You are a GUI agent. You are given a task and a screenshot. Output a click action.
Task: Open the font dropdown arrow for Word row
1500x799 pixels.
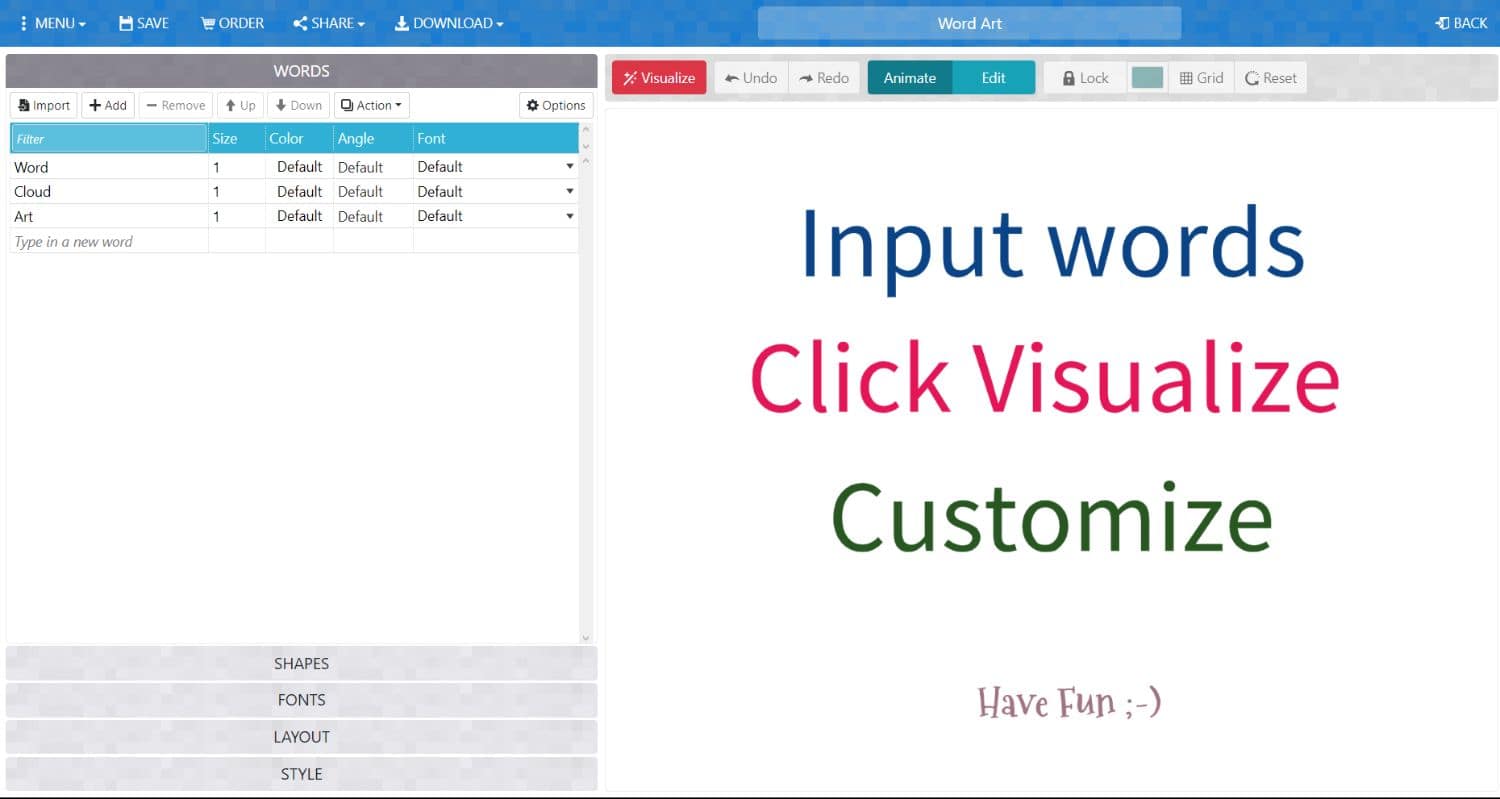pyautogui.click(x=570, y=167)
